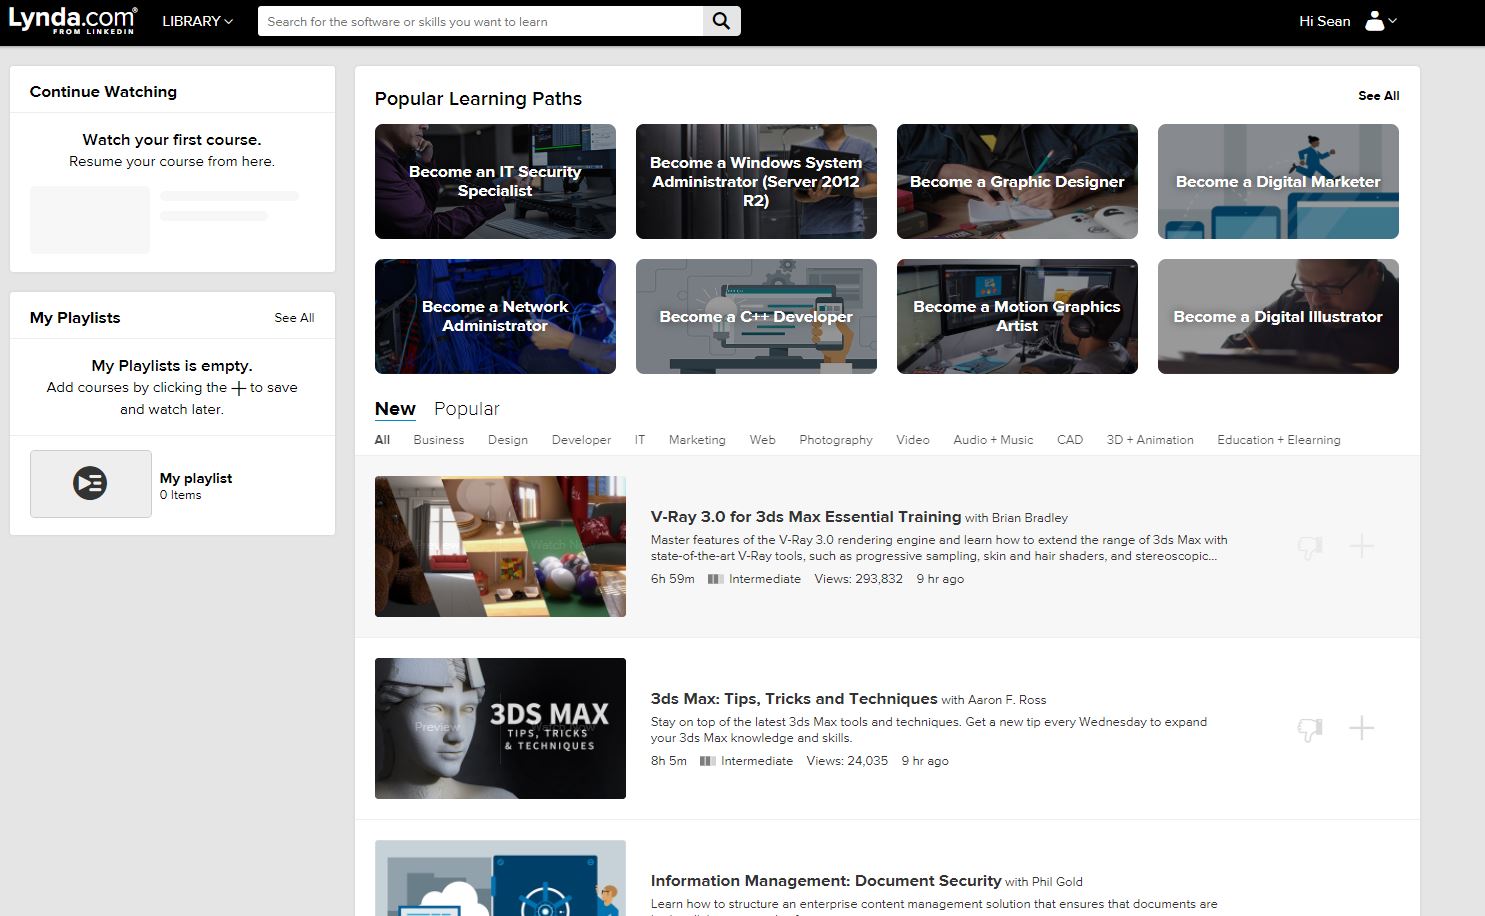
Task: Open Become a Graphic Designer path
Action: (1017, 182)
